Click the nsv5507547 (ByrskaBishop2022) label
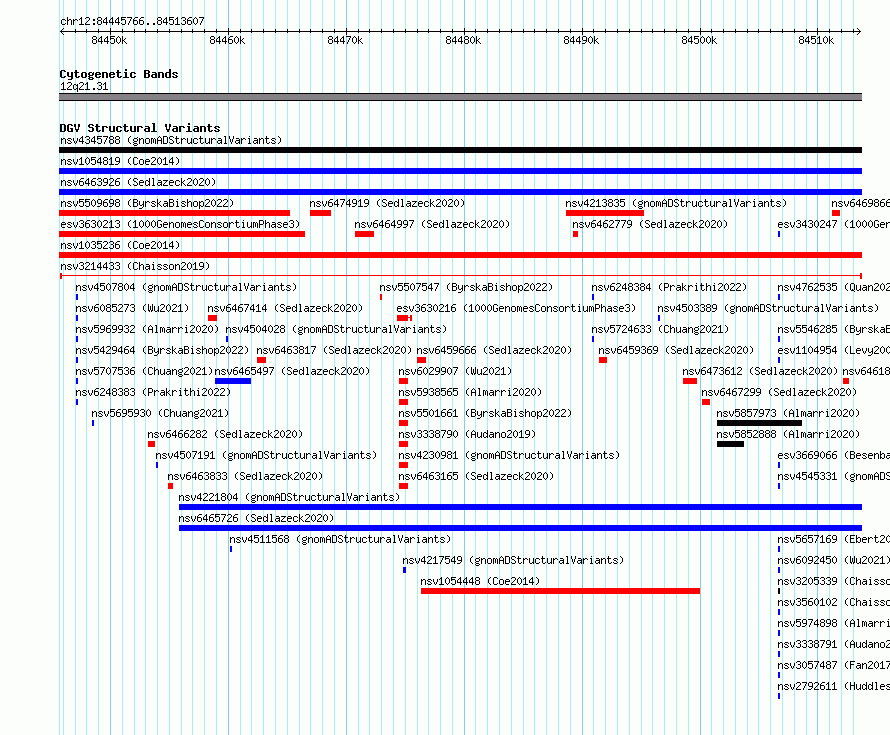This screenshot has height=735, width=890. coord(466,287)
